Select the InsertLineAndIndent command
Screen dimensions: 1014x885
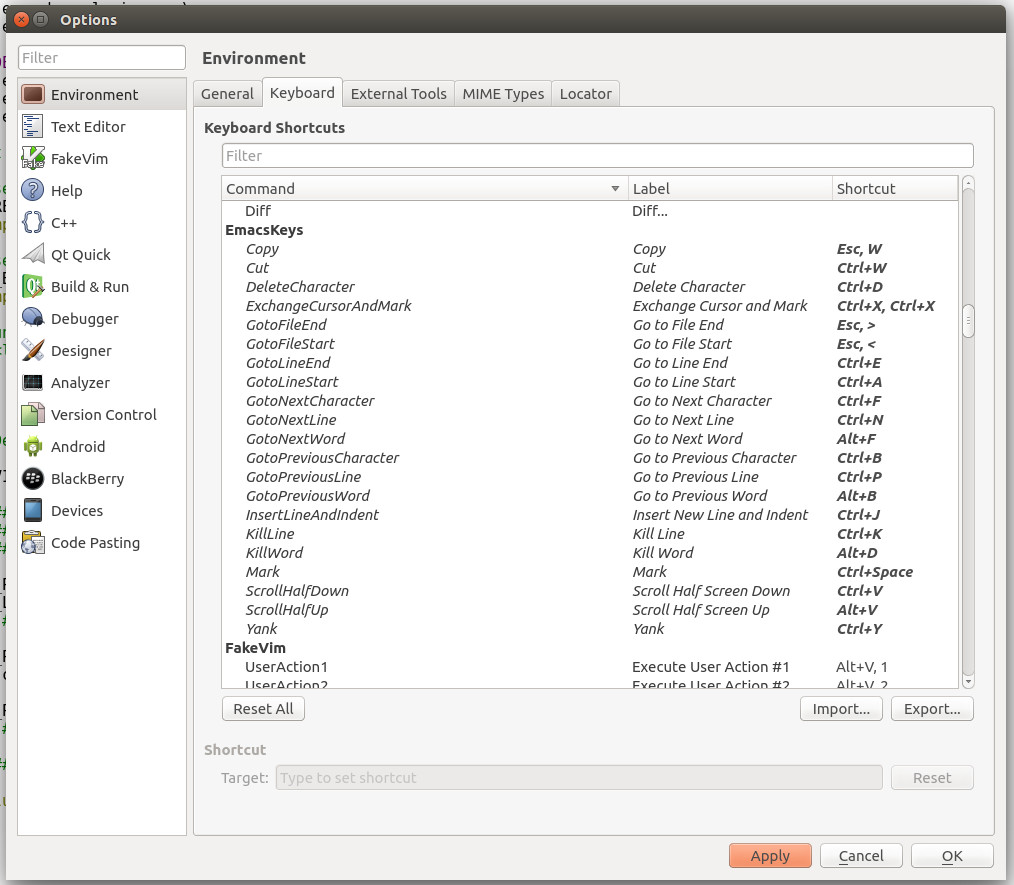coord(590,515)
